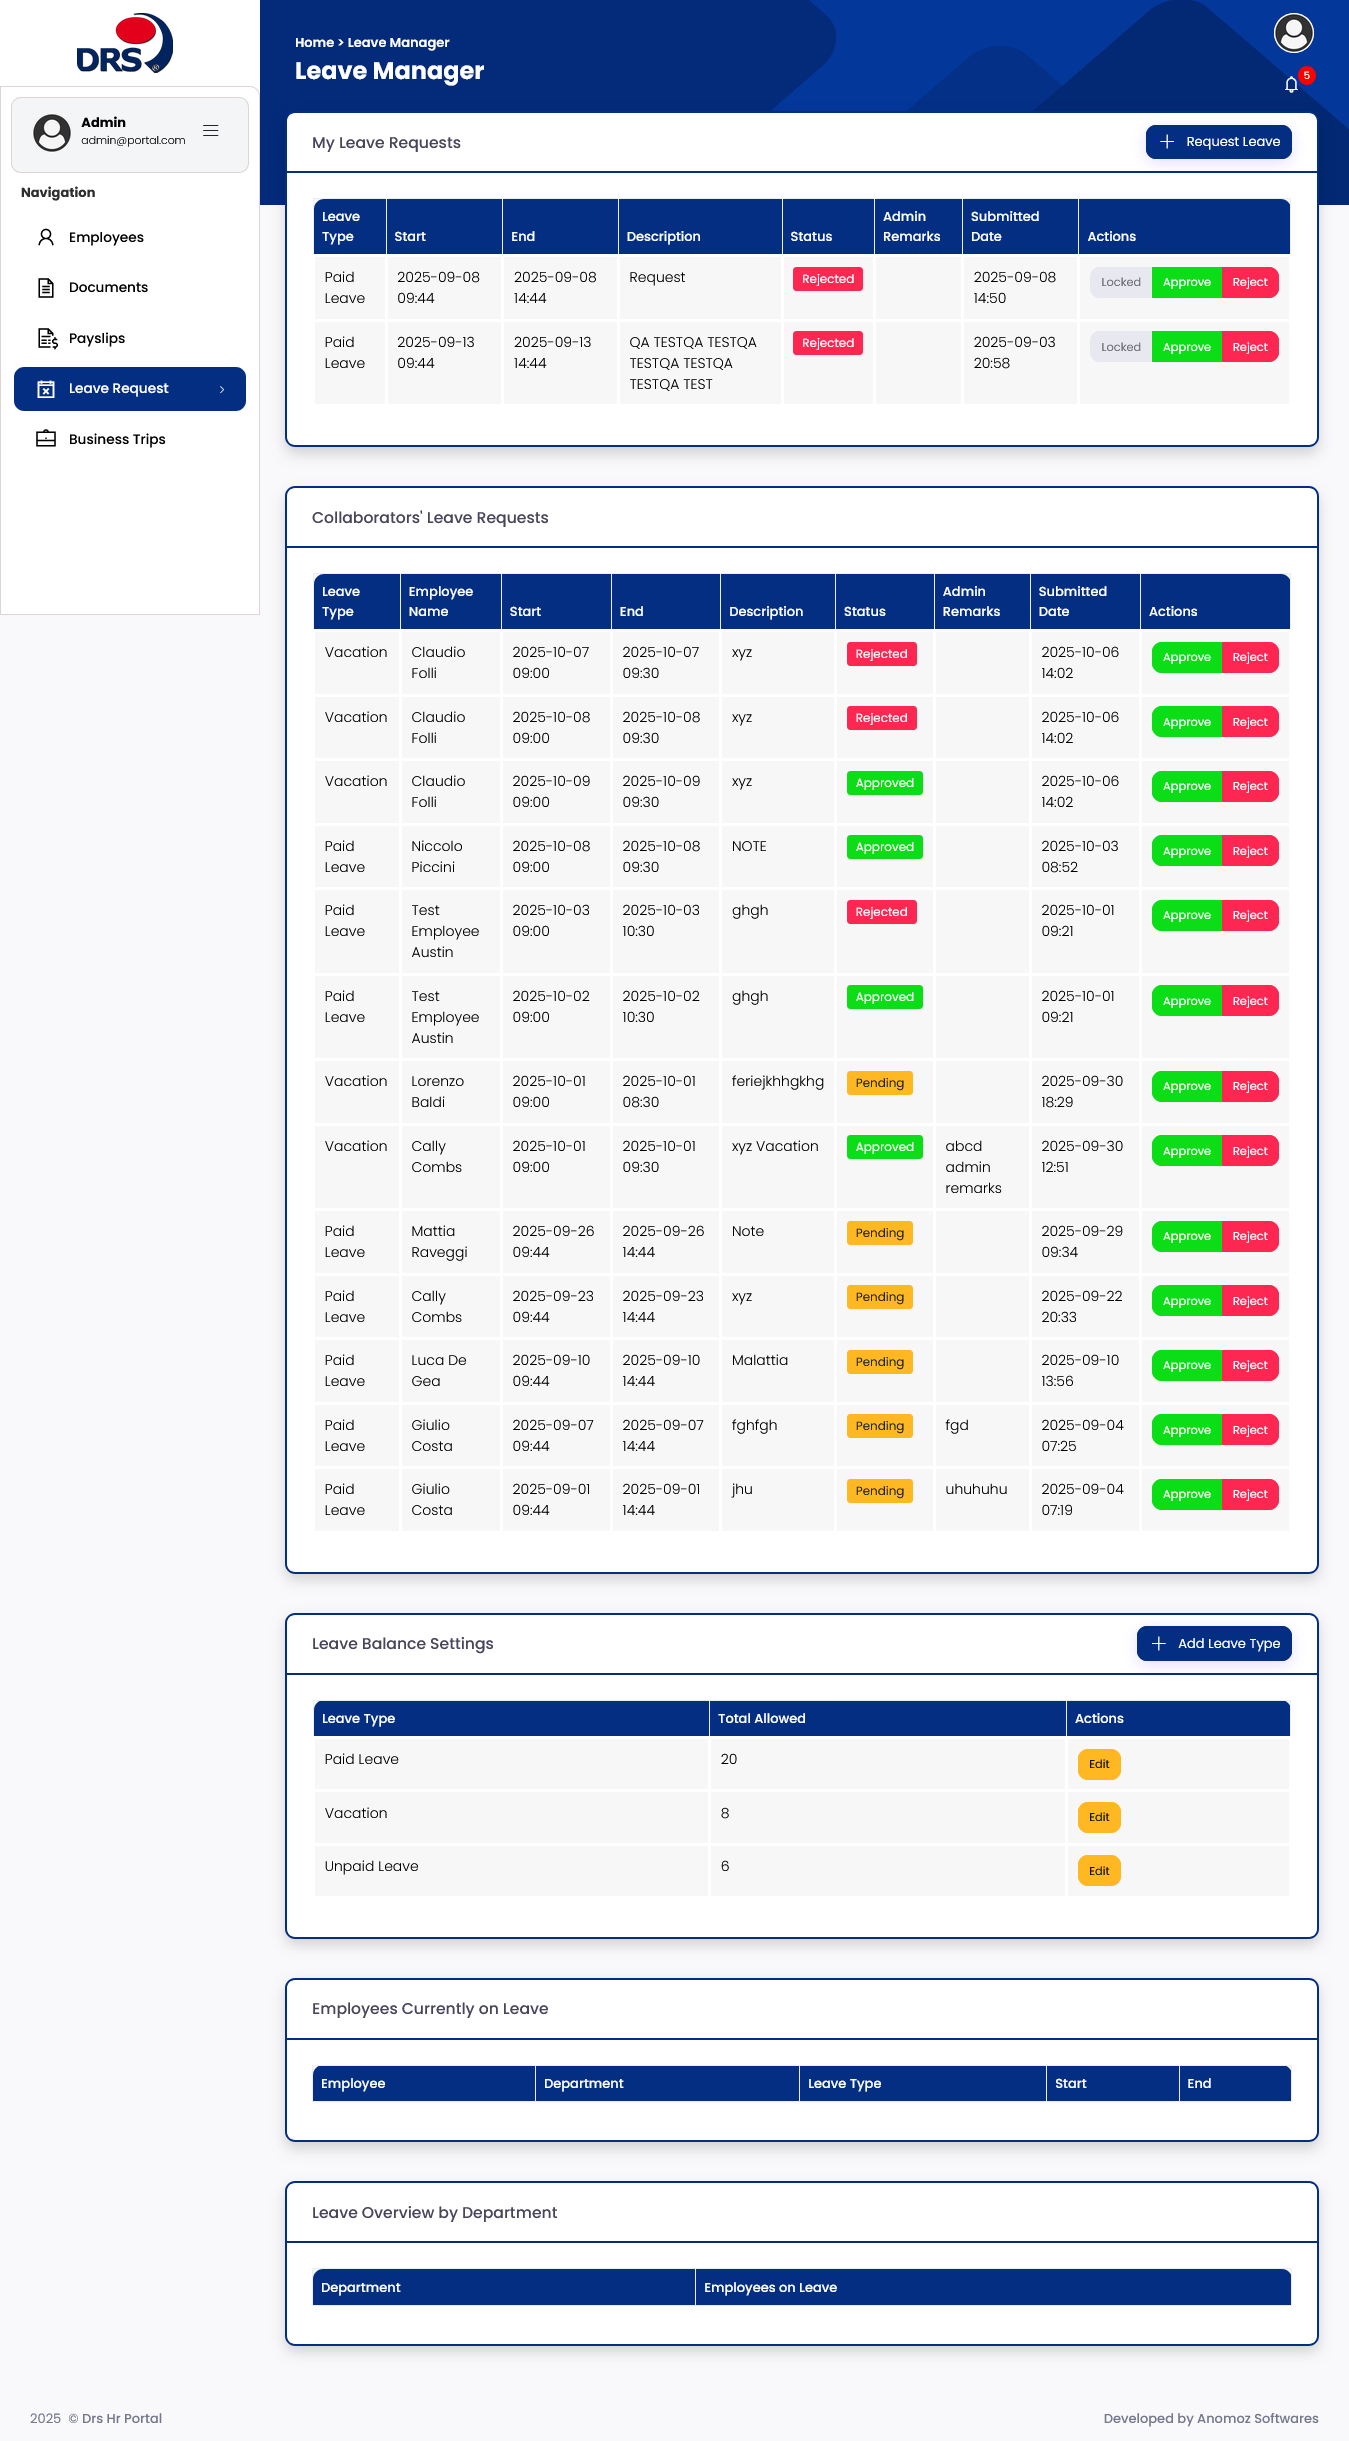Toggle the sidebar hamburger menu icon
Screen dimensions: 1349x2441
(x=211, y=131)
